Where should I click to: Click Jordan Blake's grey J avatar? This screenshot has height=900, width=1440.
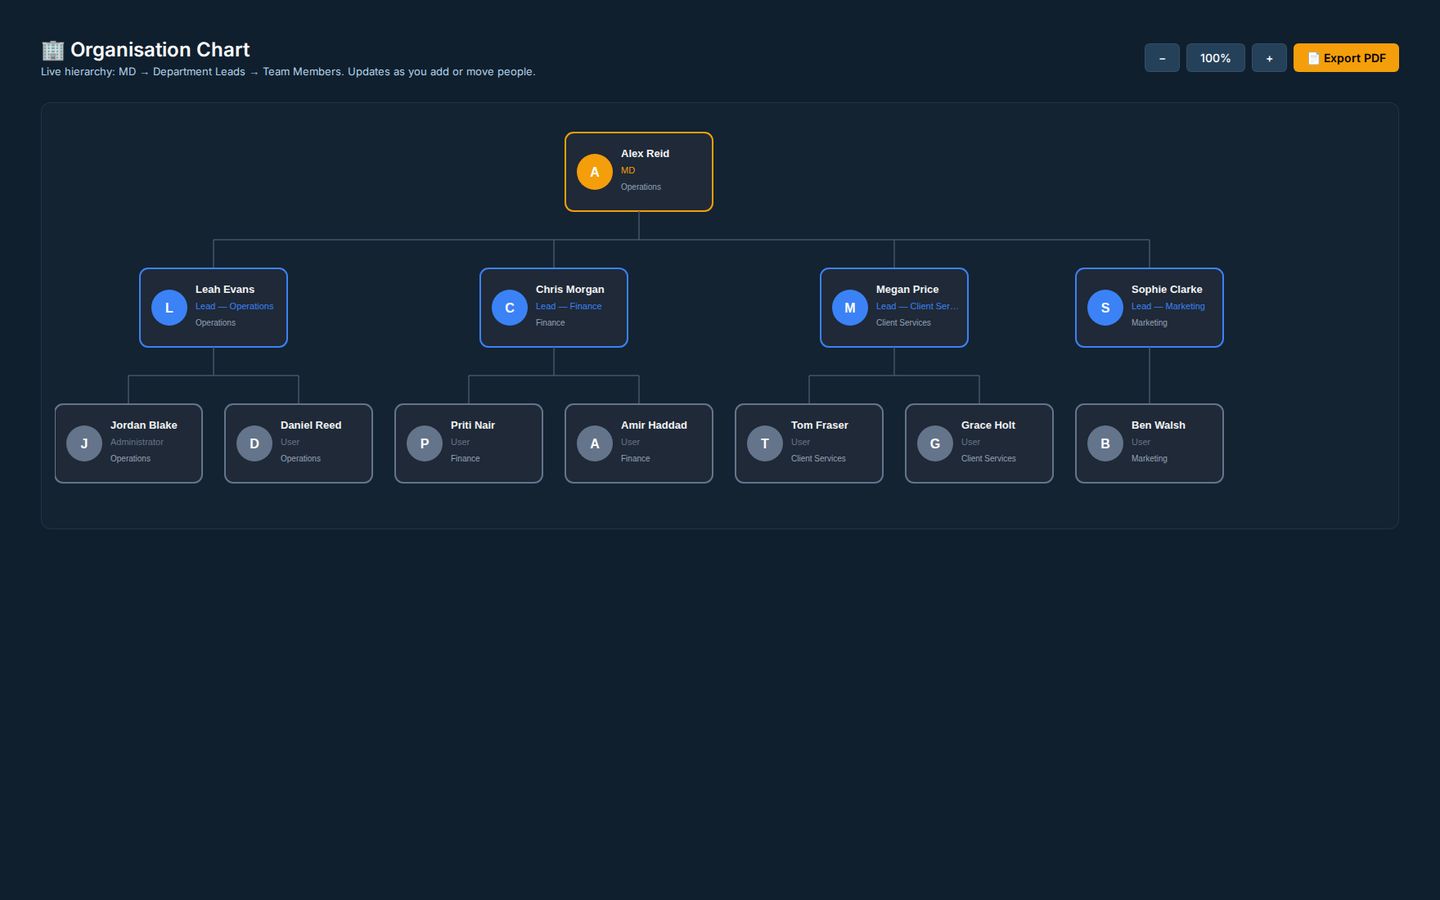pyautogui.click(x=84, y=444)
